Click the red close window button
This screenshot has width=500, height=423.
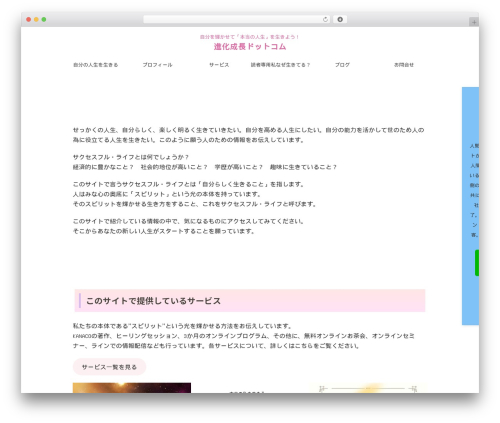click(29, 19)
